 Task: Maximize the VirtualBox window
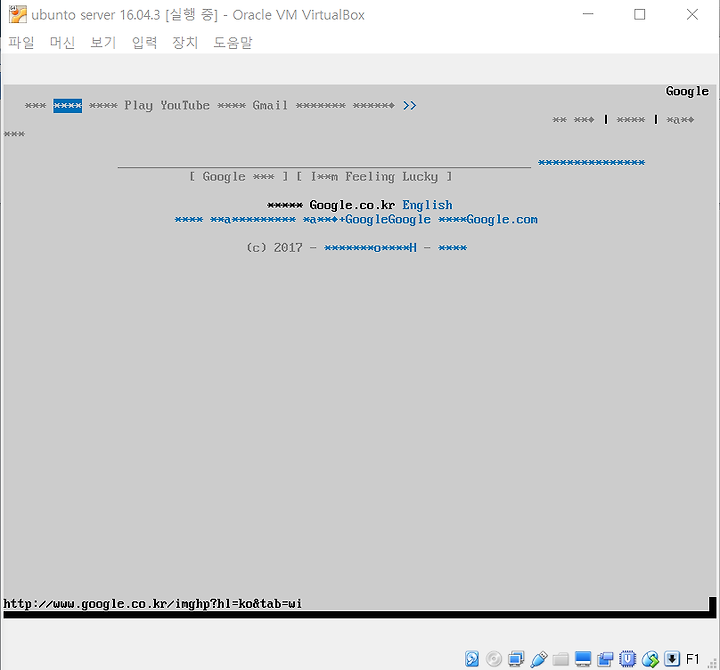pos(640,14)
